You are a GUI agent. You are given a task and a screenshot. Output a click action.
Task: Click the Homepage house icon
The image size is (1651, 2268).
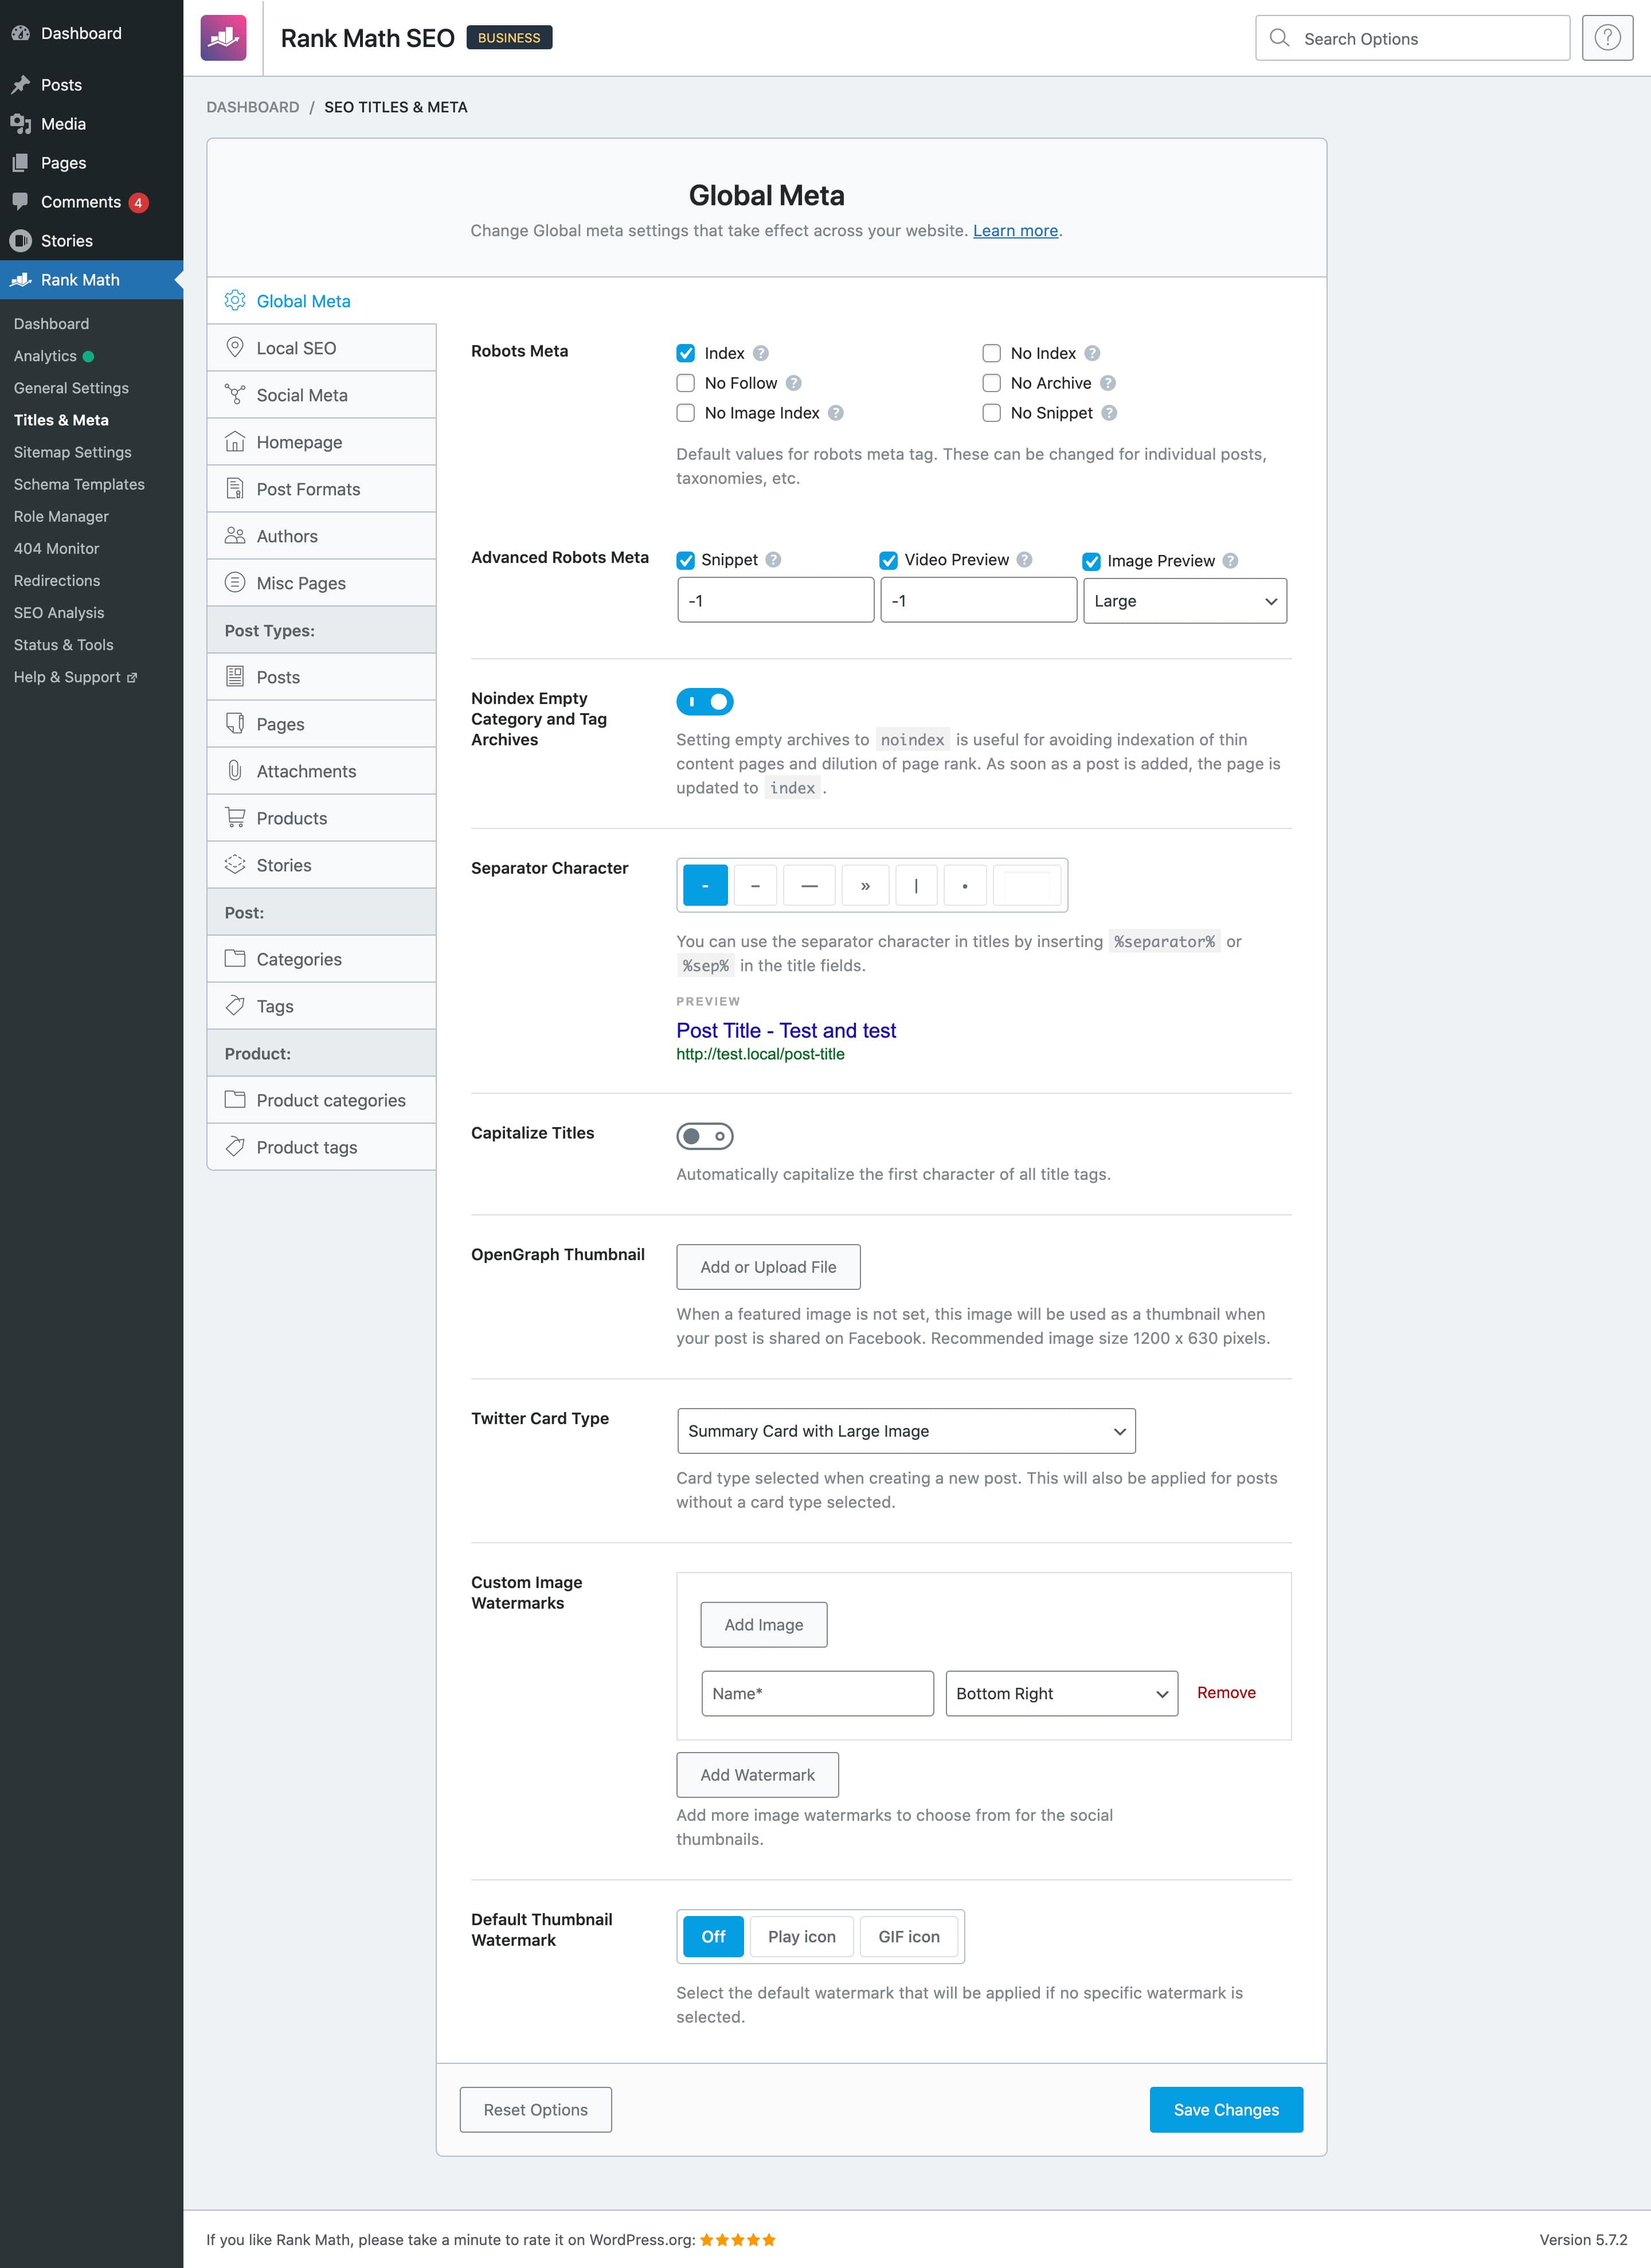pyautogui.click(x=235, y=441)
